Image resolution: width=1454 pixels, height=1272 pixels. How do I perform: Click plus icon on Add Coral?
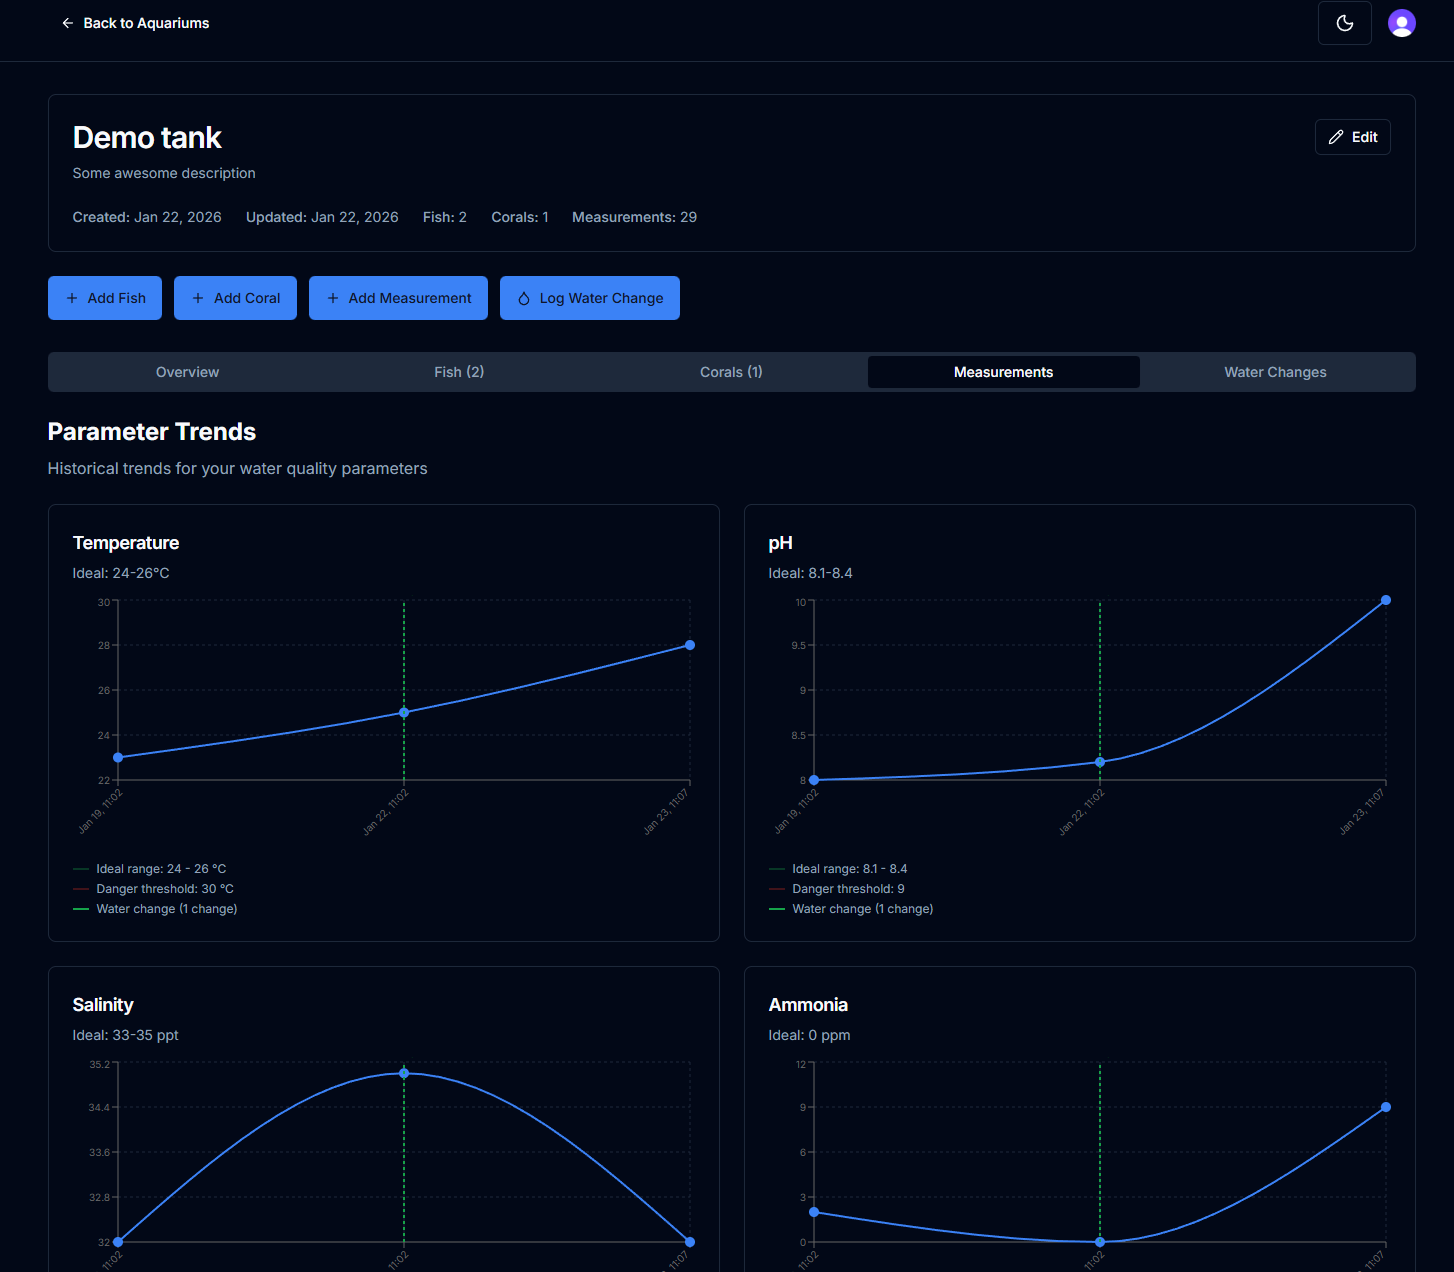click(x=198, y=298)
